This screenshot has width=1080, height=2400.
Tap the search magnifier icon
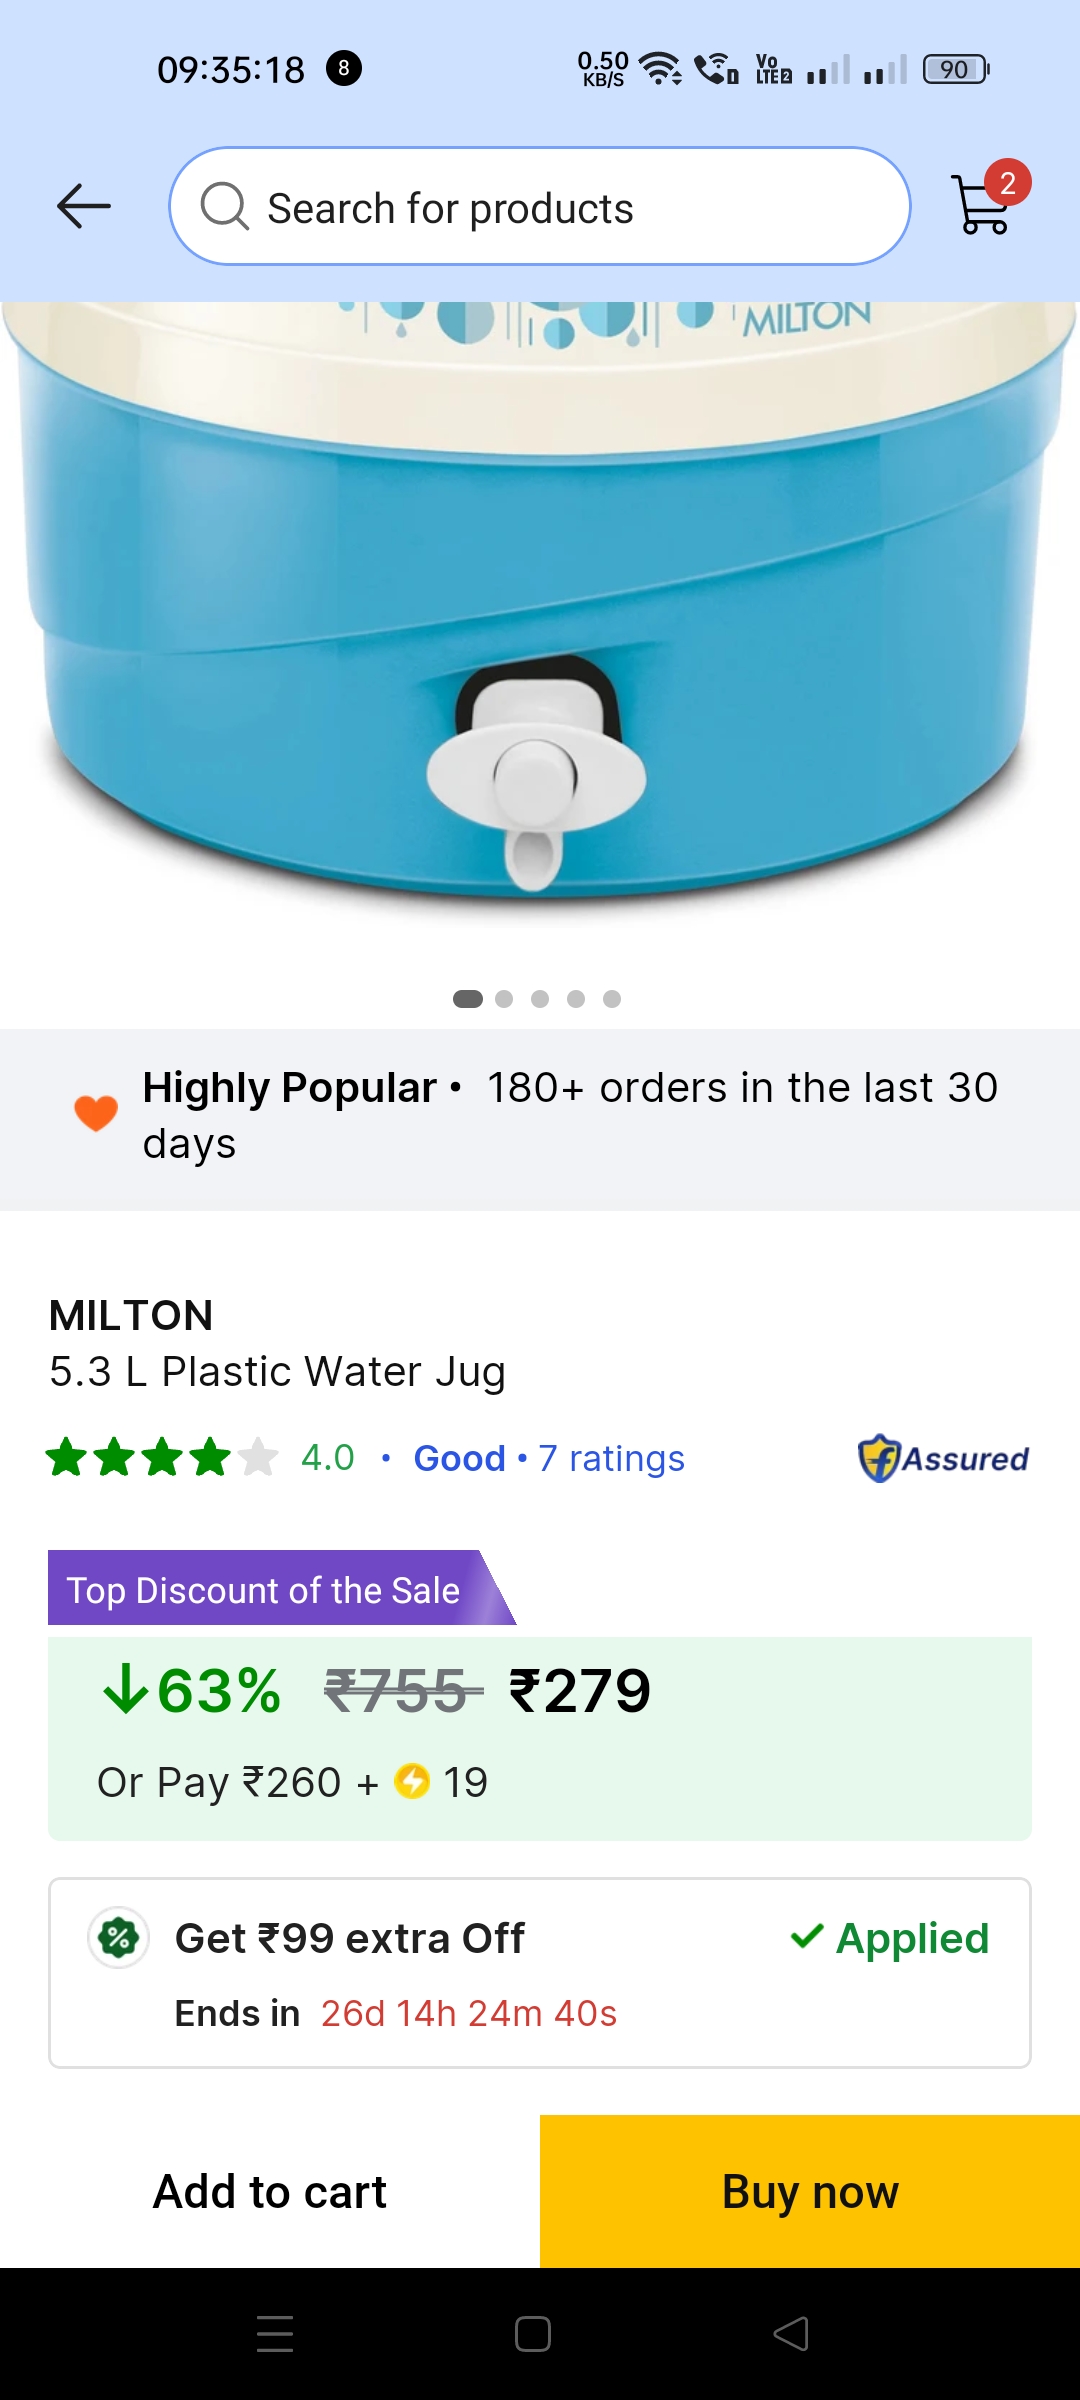pyautogui.click(x=224, y=207)
